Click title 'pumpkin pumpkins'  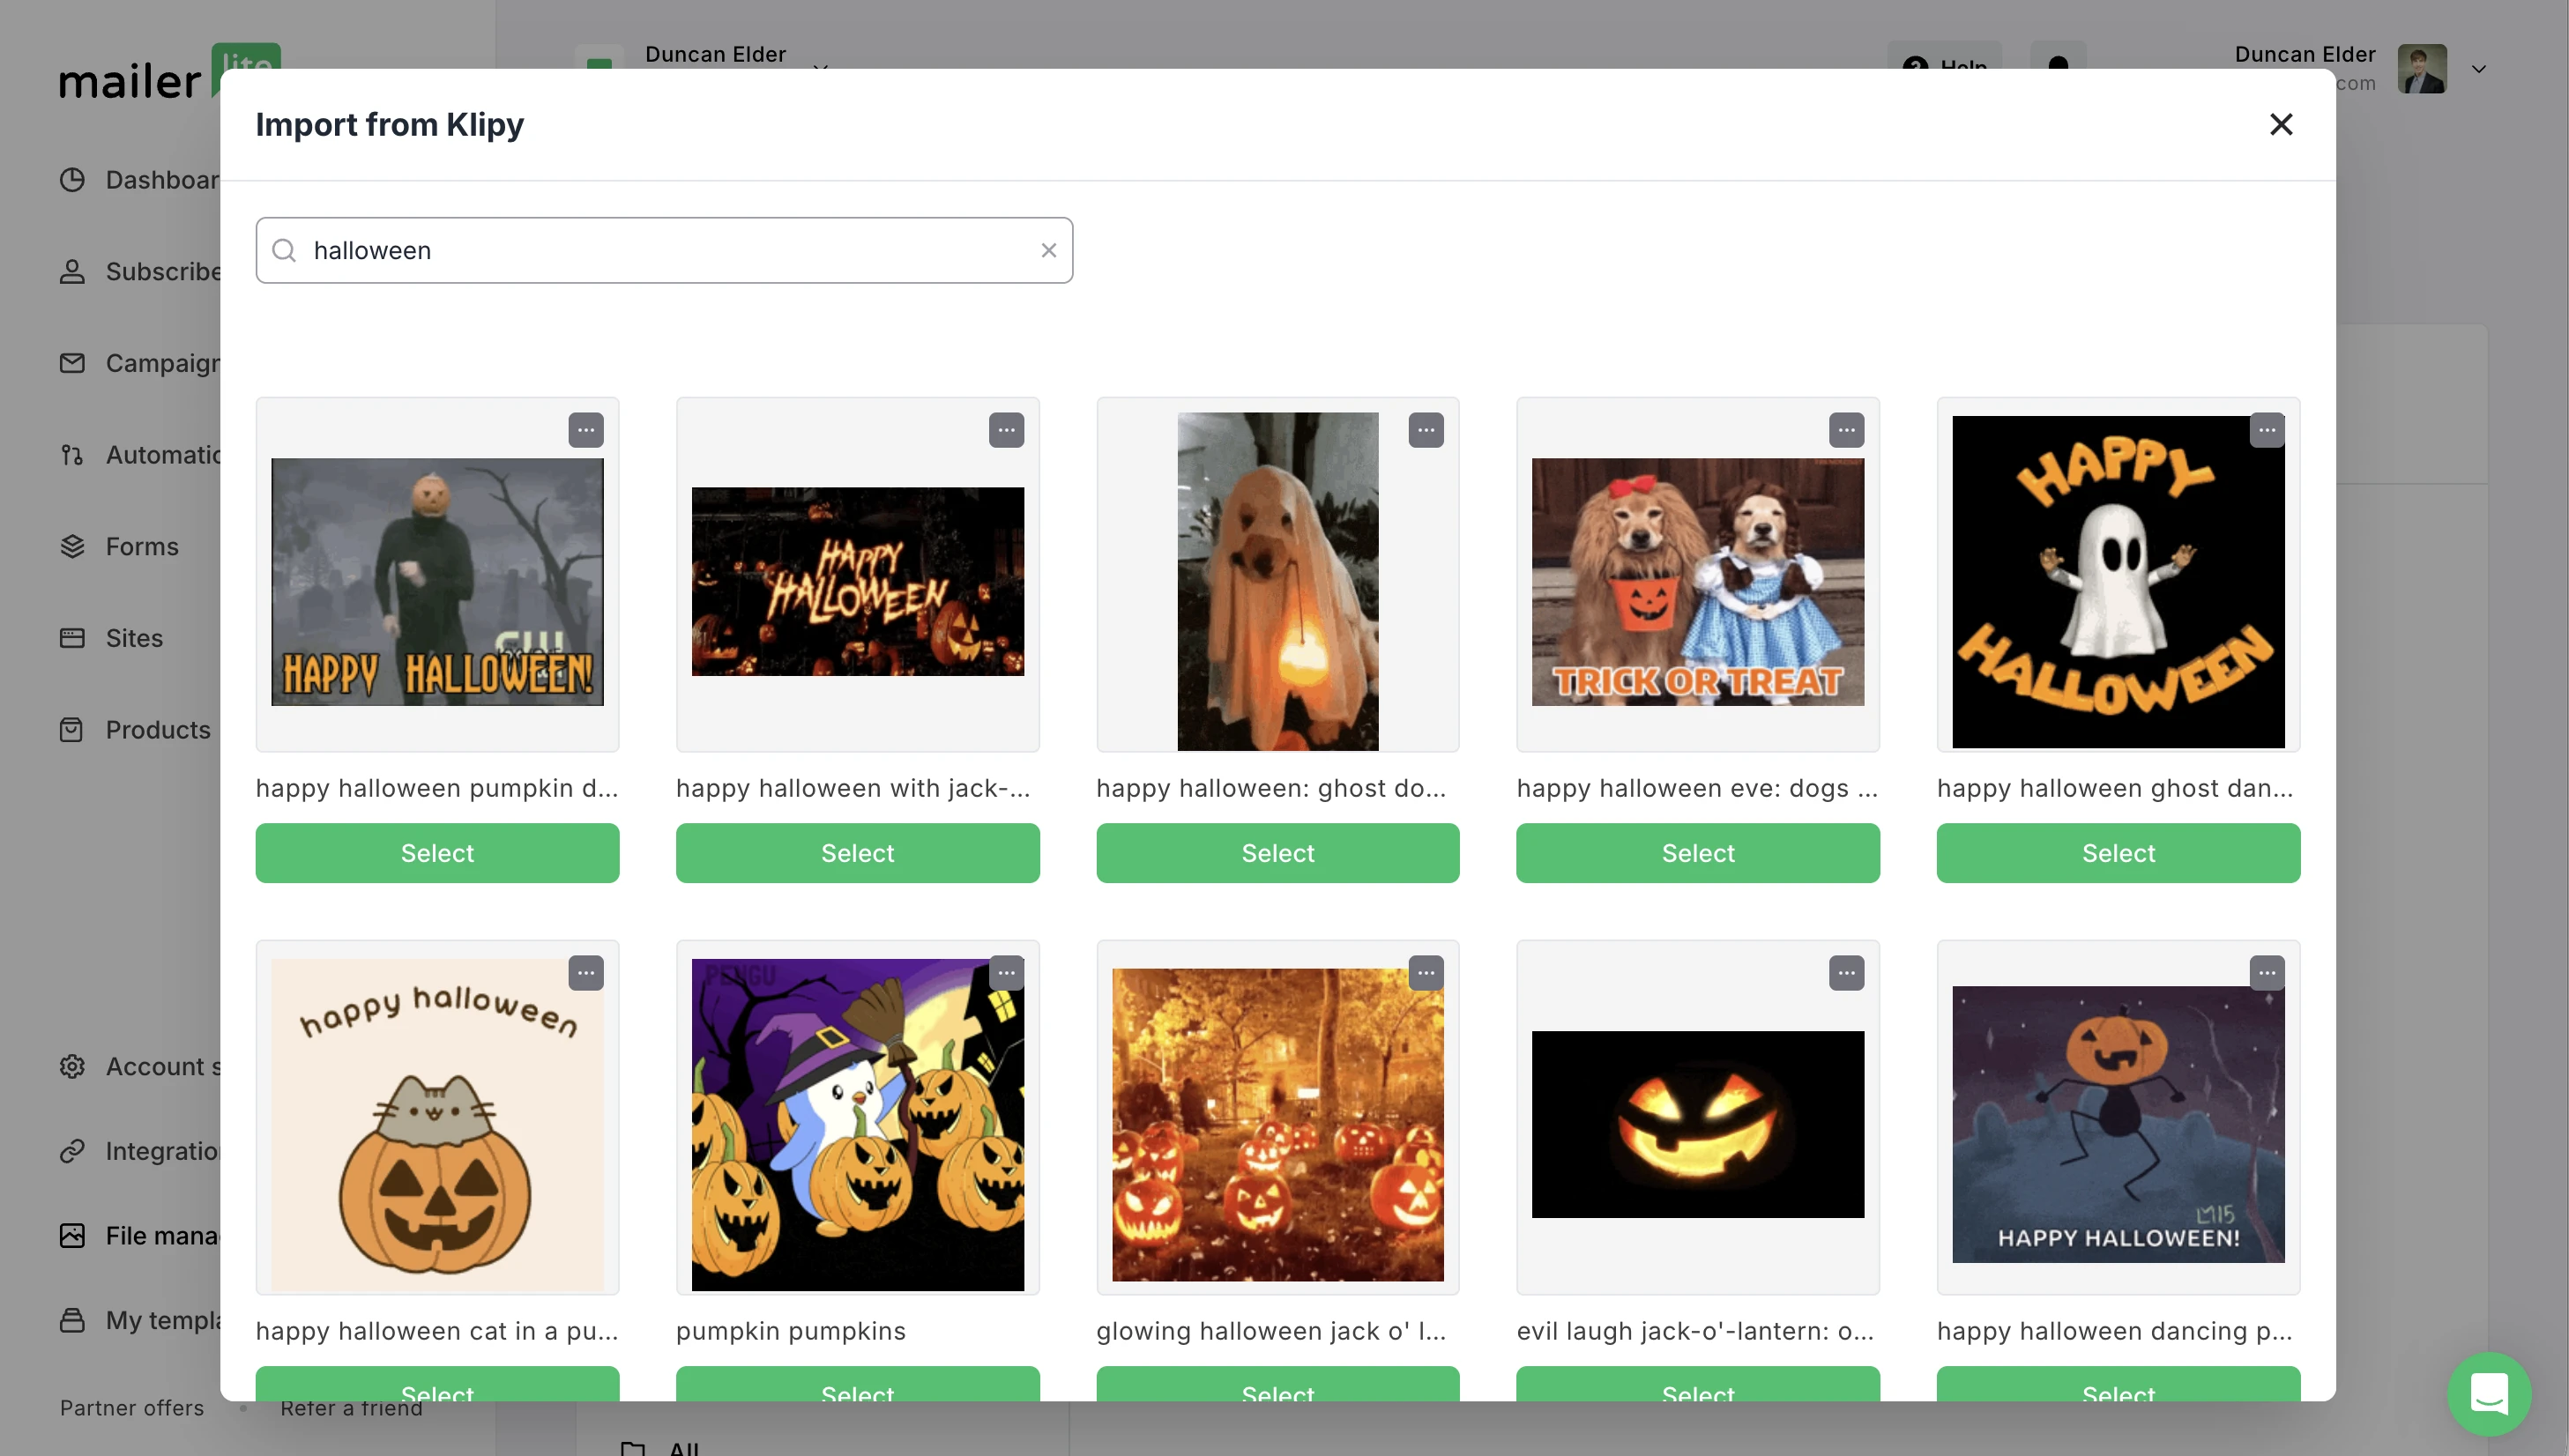click(x=790, y=1331)
